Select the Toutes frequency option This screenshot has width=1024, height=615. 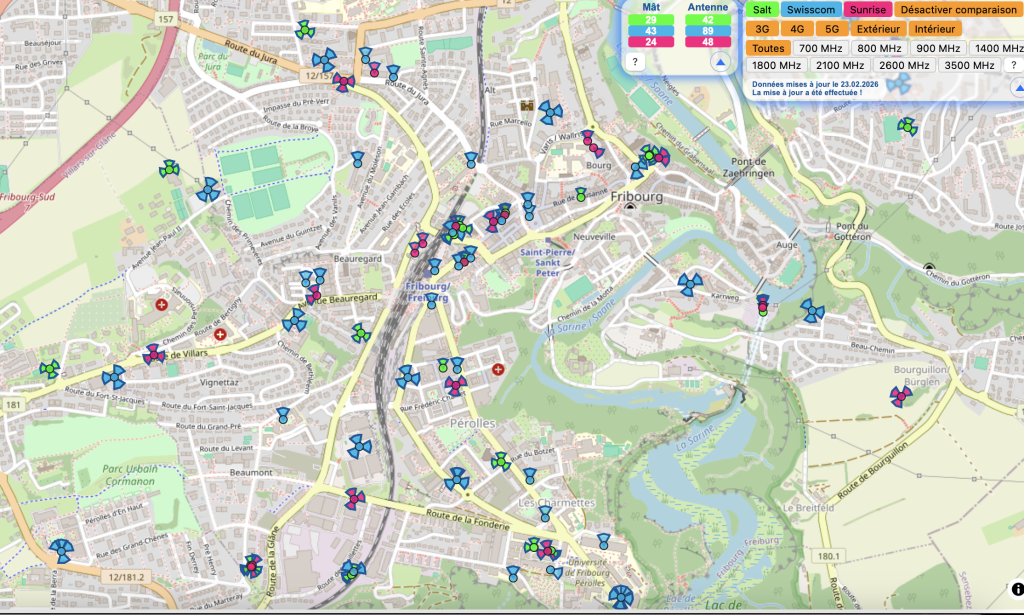click(767, 48)
